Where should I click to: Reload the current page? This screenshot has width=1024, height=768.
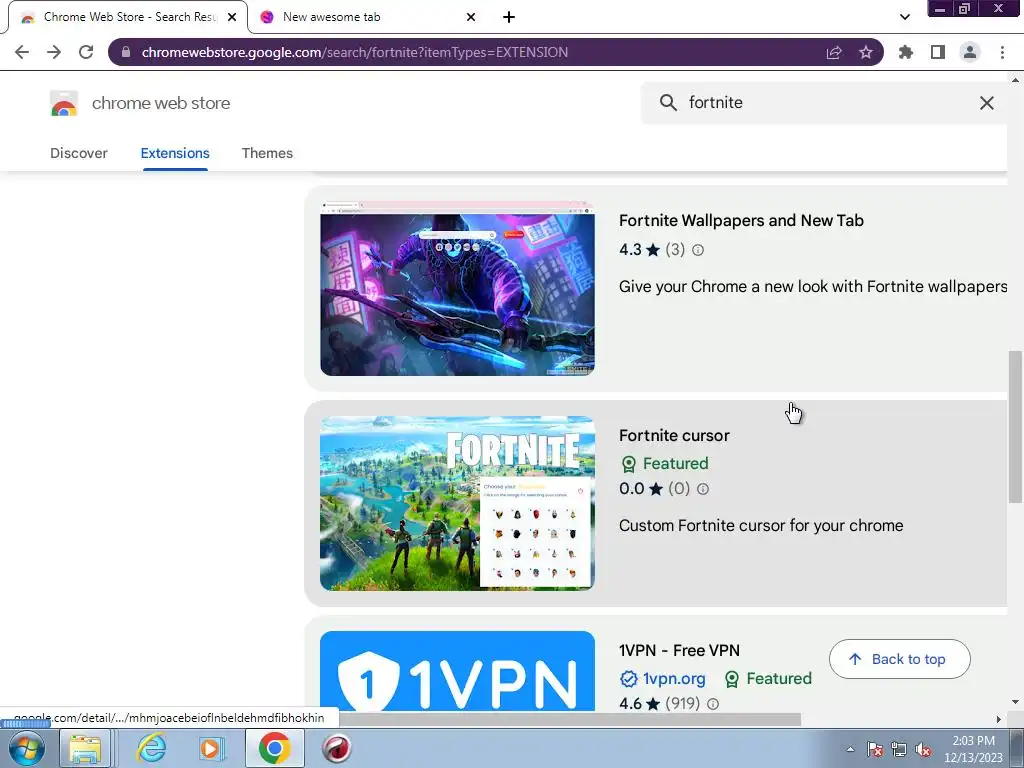click(86, 52)
